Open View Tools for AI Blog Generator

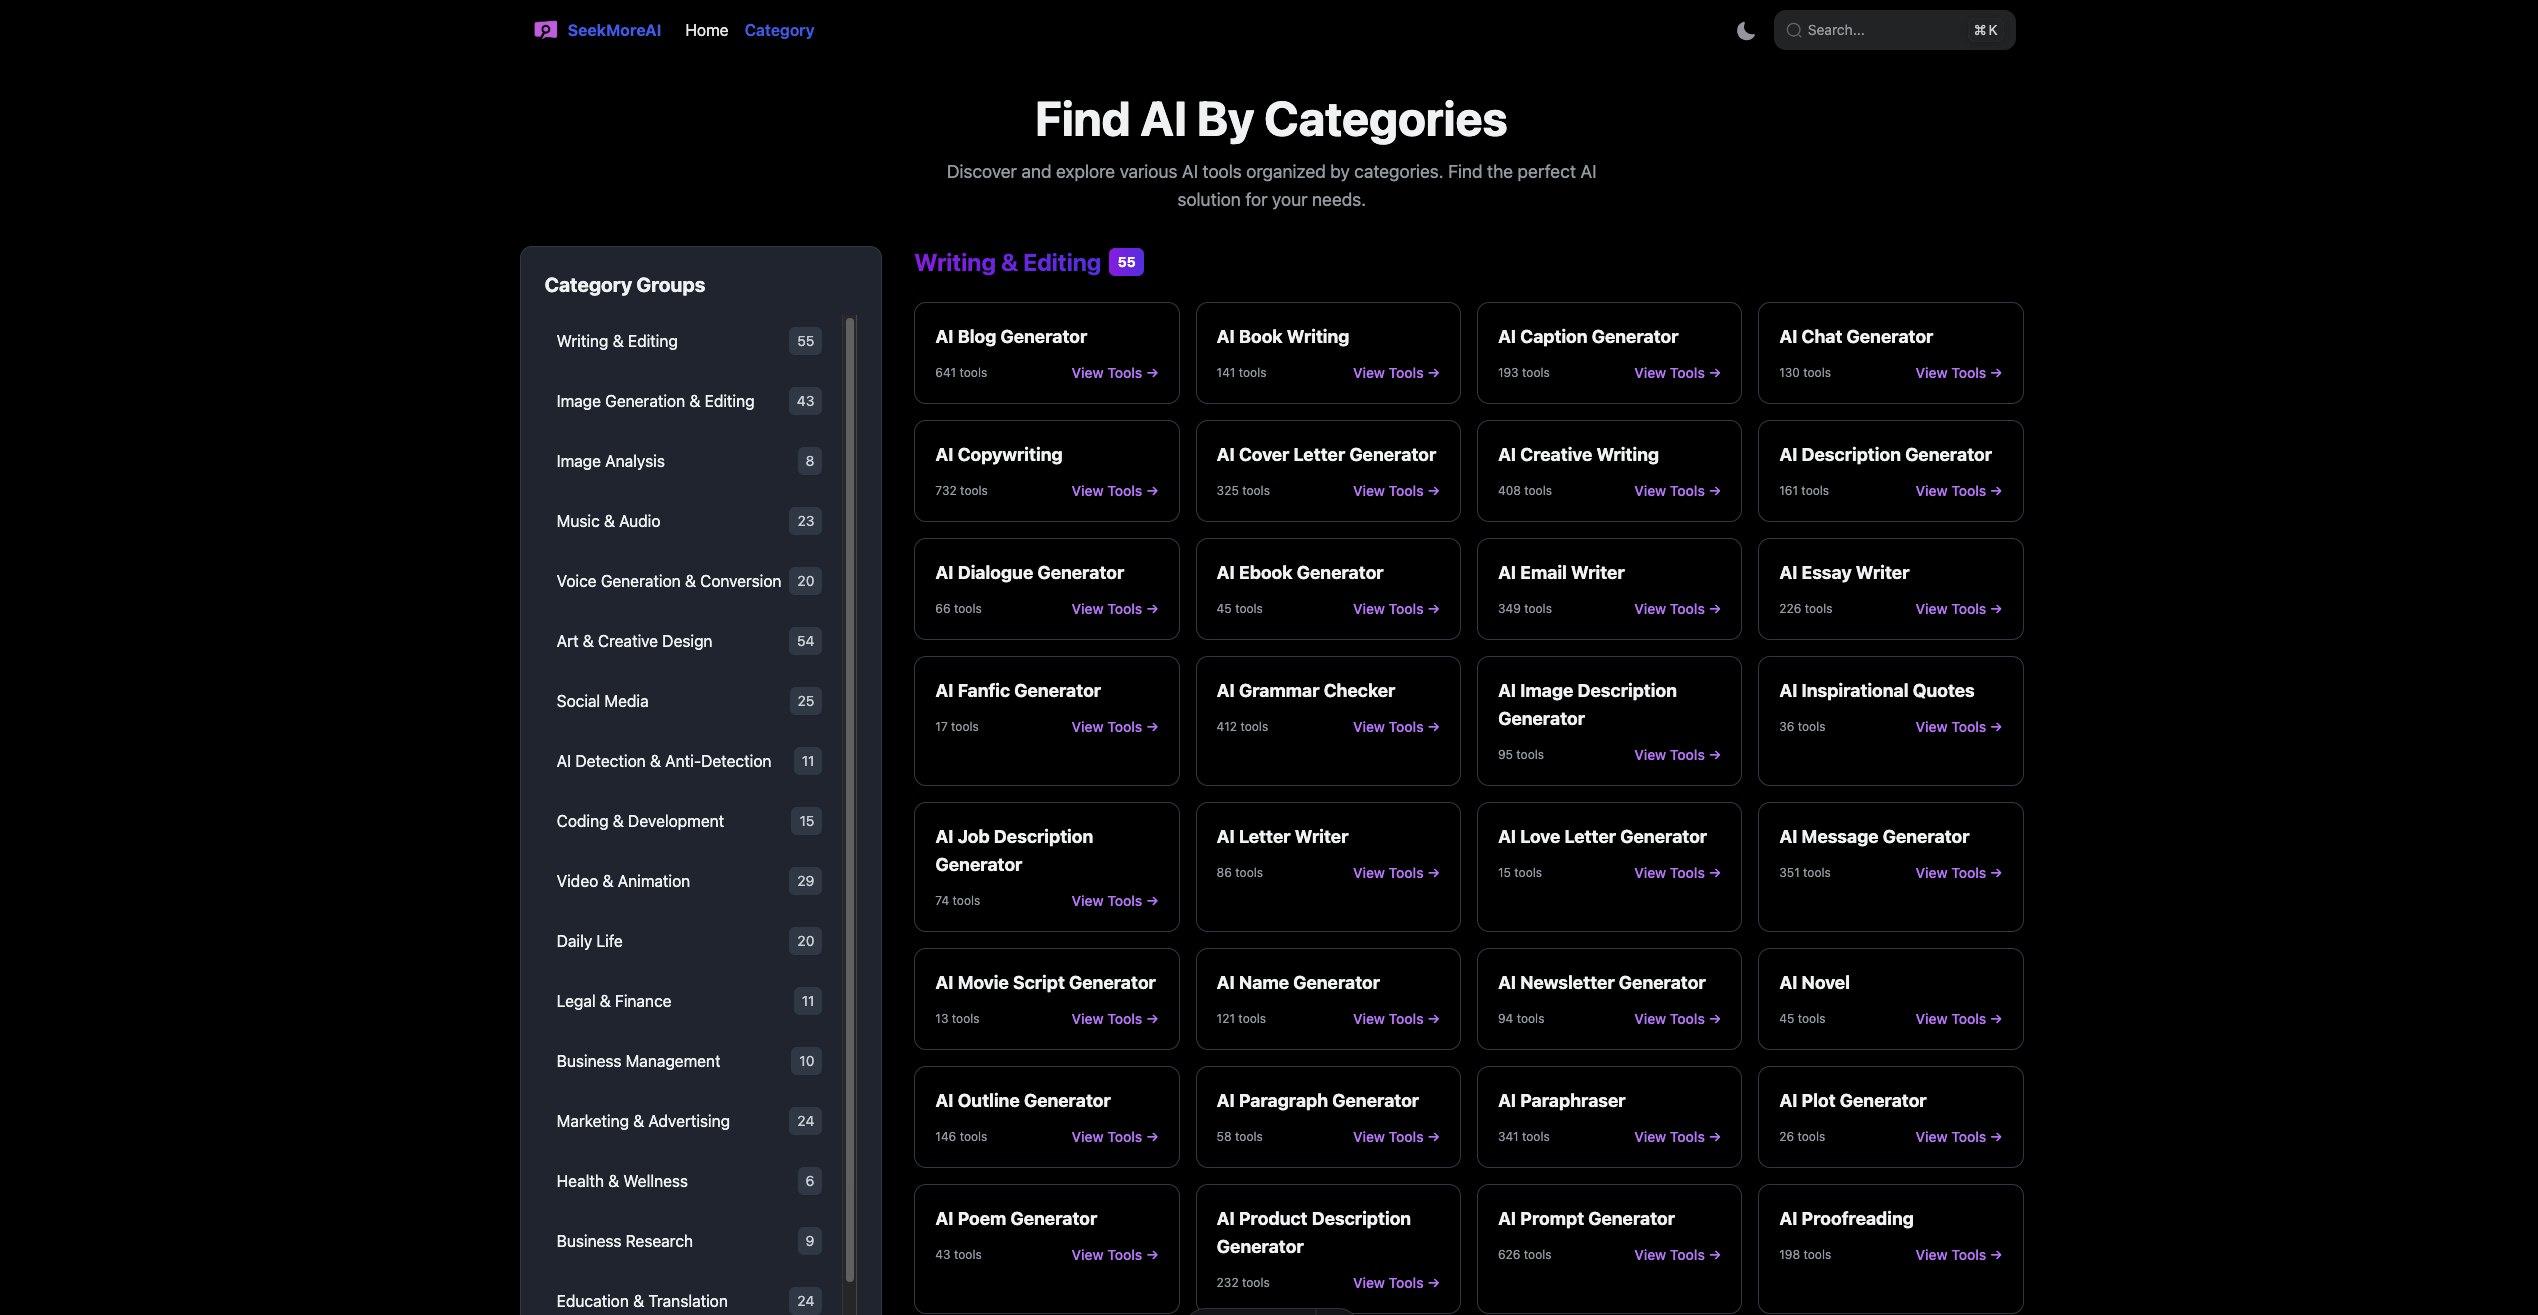(1113, 372)
